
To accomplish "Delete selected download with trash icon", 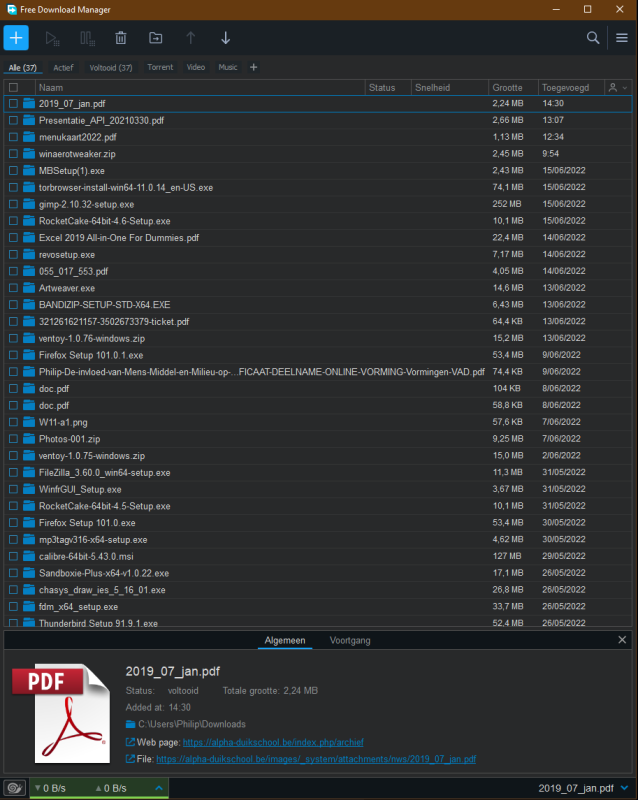I will click(121, 38).
